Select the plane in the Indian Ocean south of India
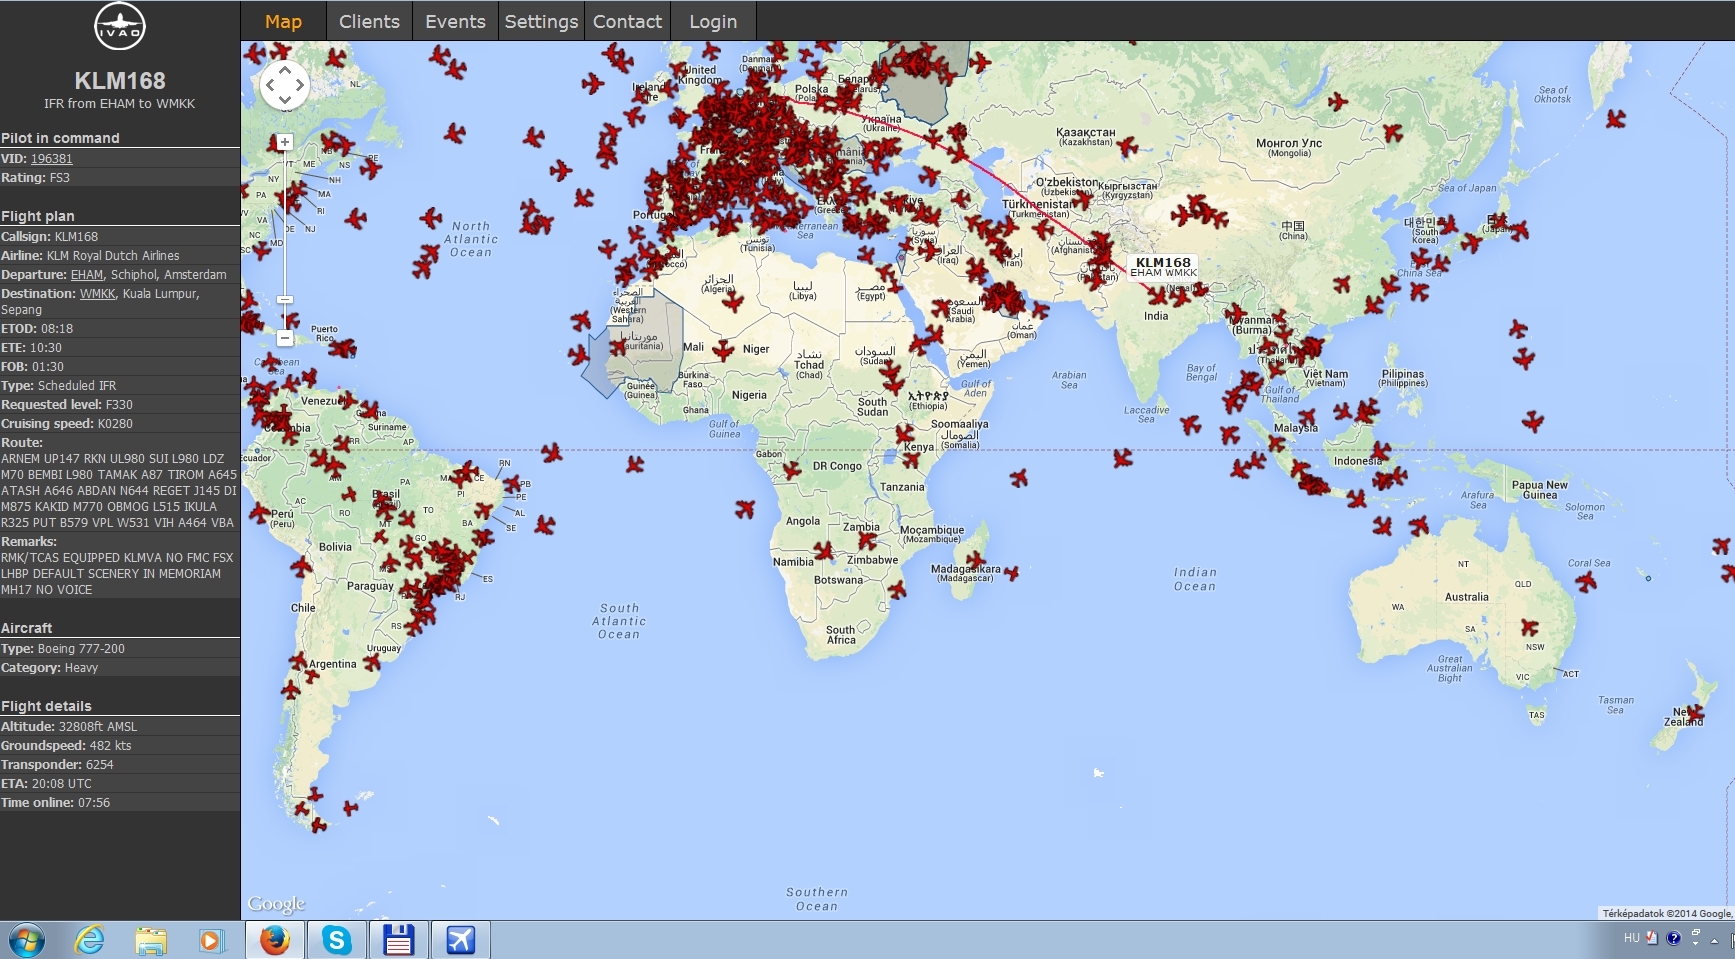Viewport: 1735px width, 959px height. tap(1122, 459)
